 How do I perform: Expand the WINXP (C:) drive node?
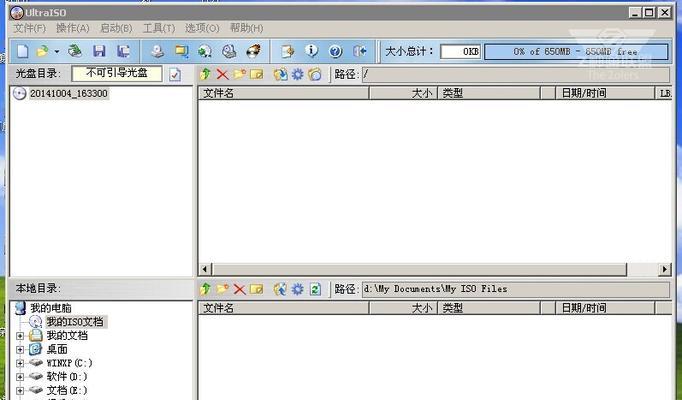[20, 363]
